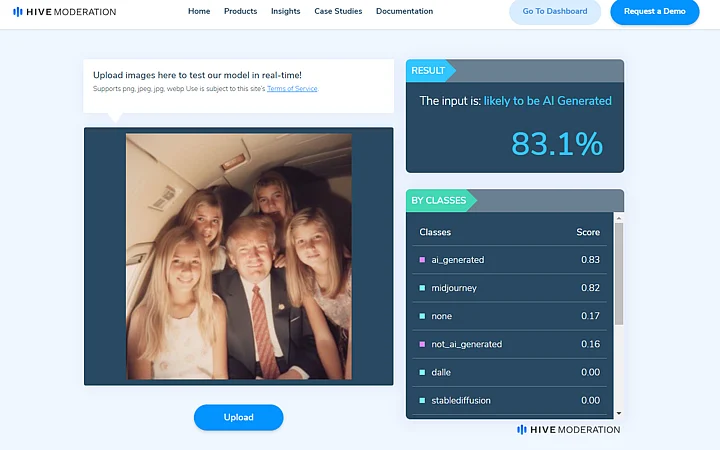
Task: Click the Go To Dashboard button
Action: click(555, 12)
